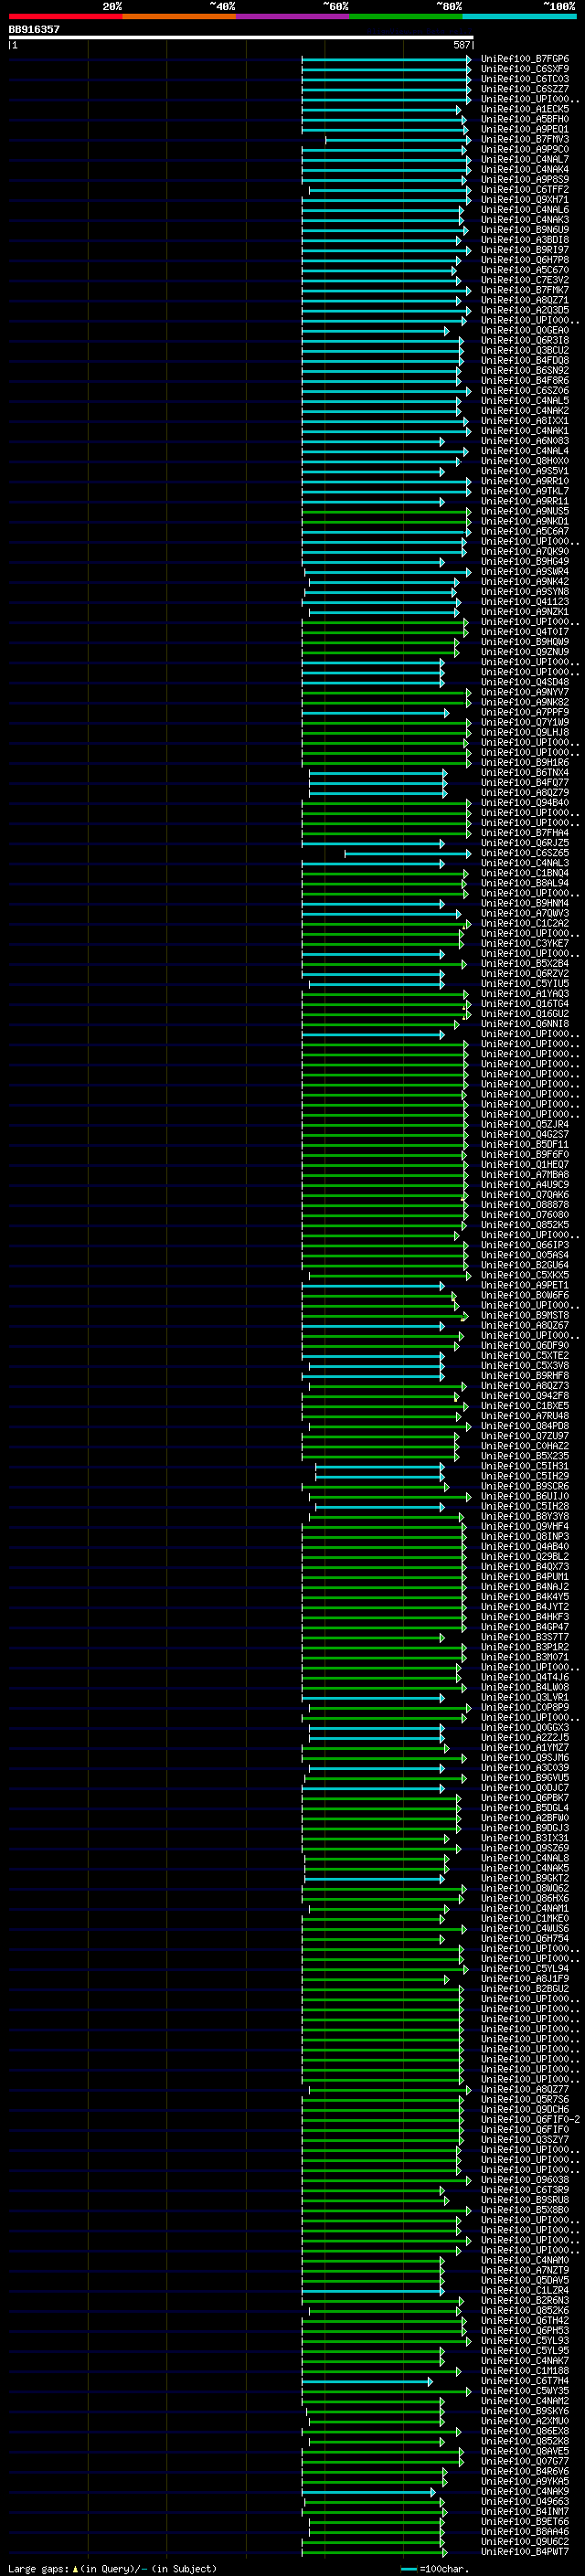Select label UniRef100_B3S7T7
585x2576 pixels.
[x=525, y=1638]
